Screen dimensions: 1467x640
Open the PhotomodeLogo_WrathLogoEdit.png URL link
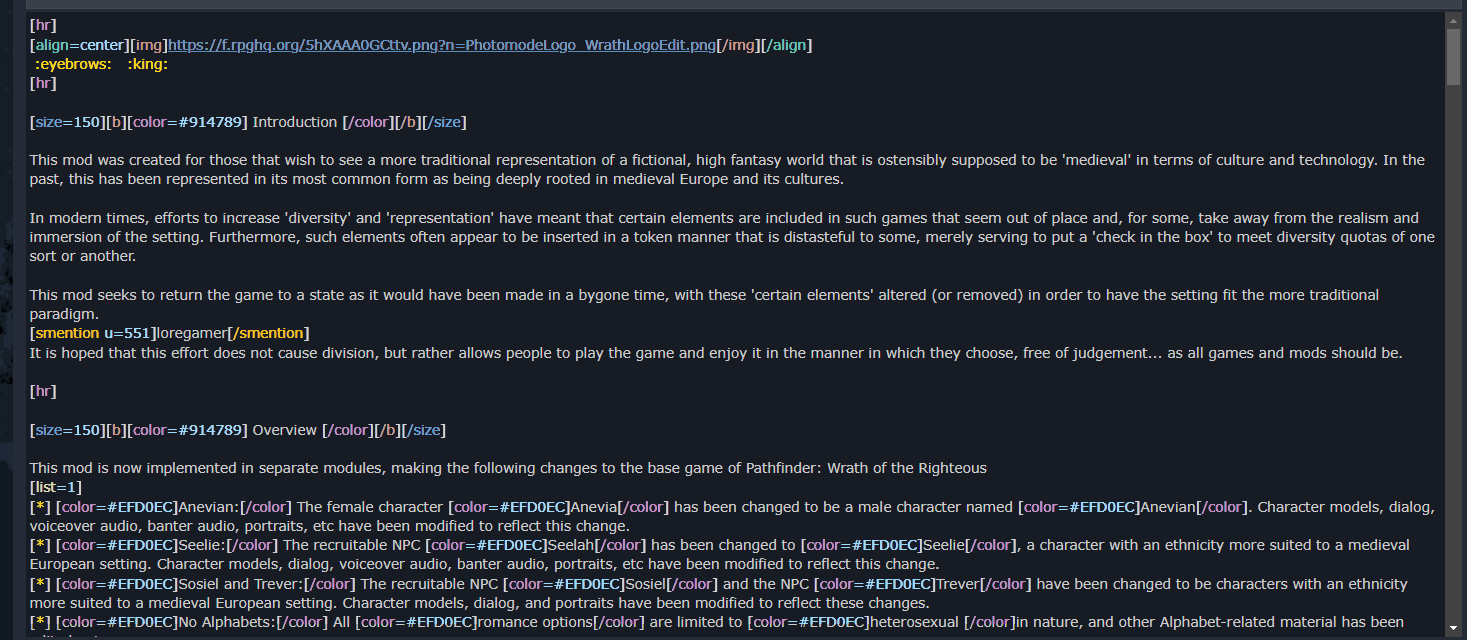(x=442, y=45)
